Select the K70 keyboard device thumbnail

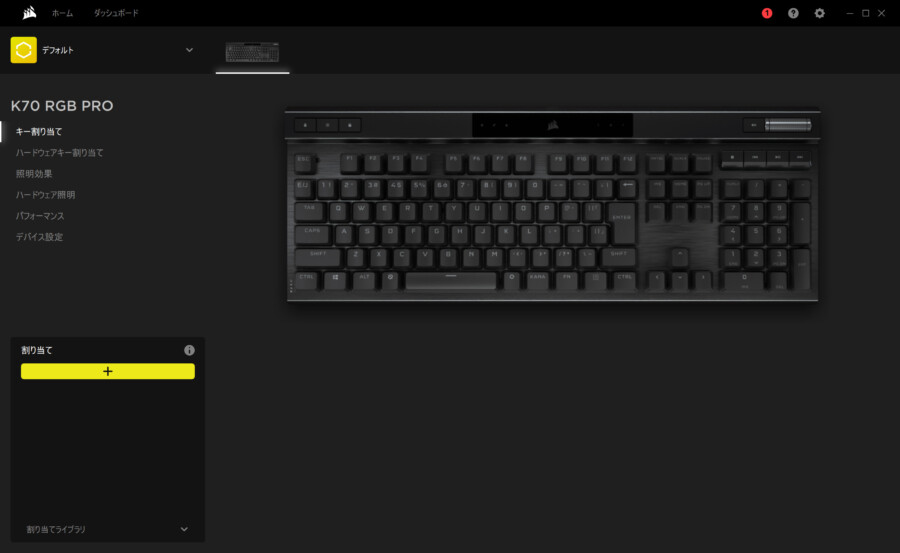(253, 53)
